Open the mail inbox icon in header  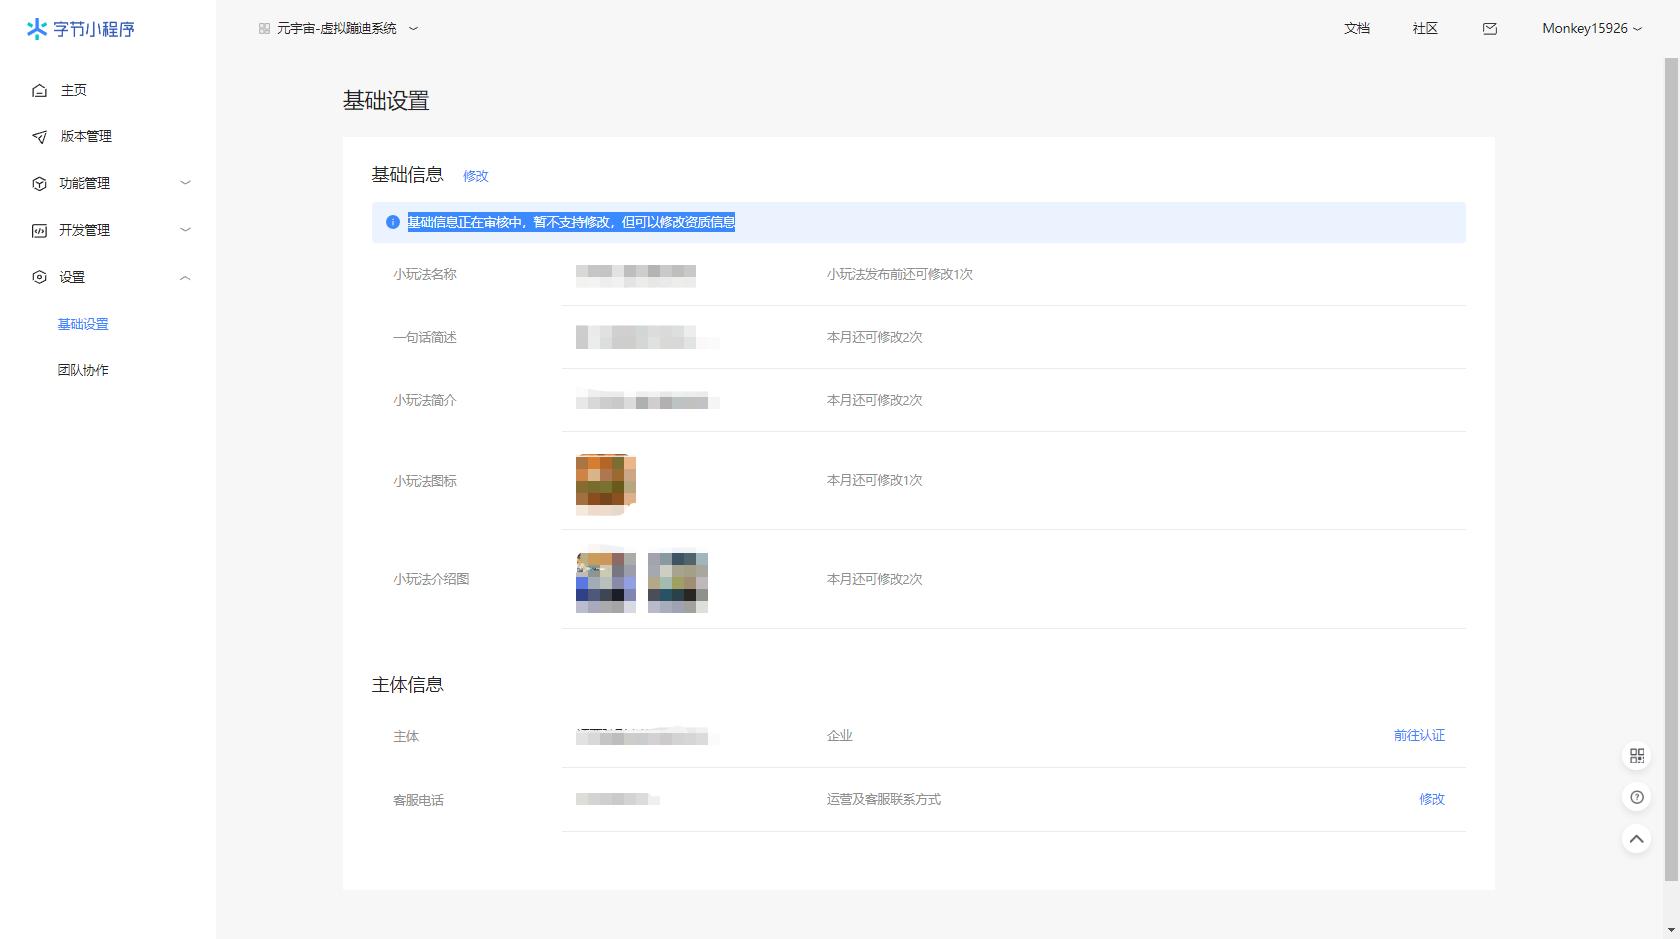pyautogui.click(x=1489, y=29)
